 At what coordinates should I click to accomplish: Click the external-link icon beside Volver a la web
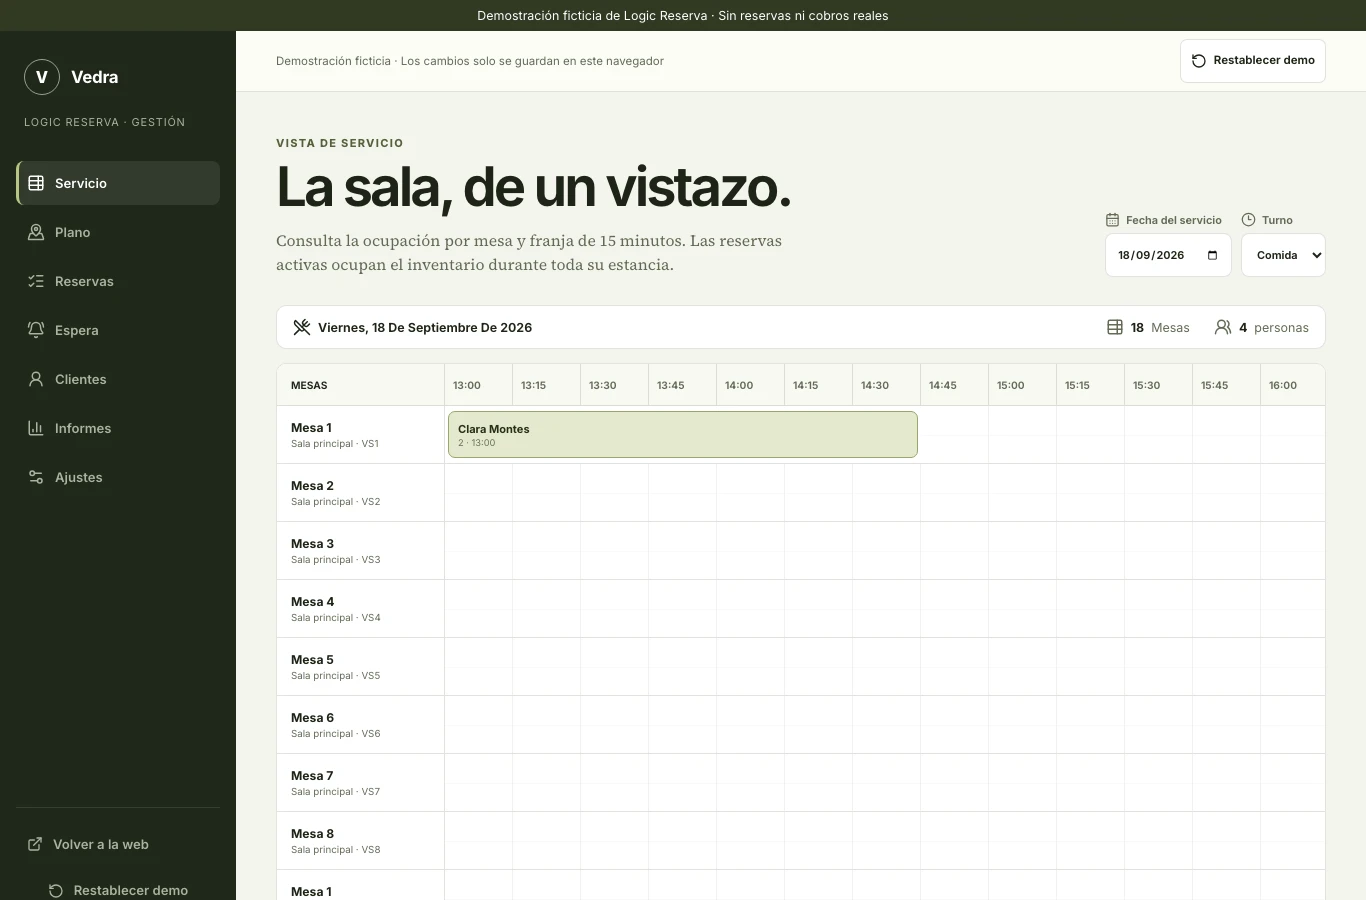pyautogui.click(x=35, y=844)
